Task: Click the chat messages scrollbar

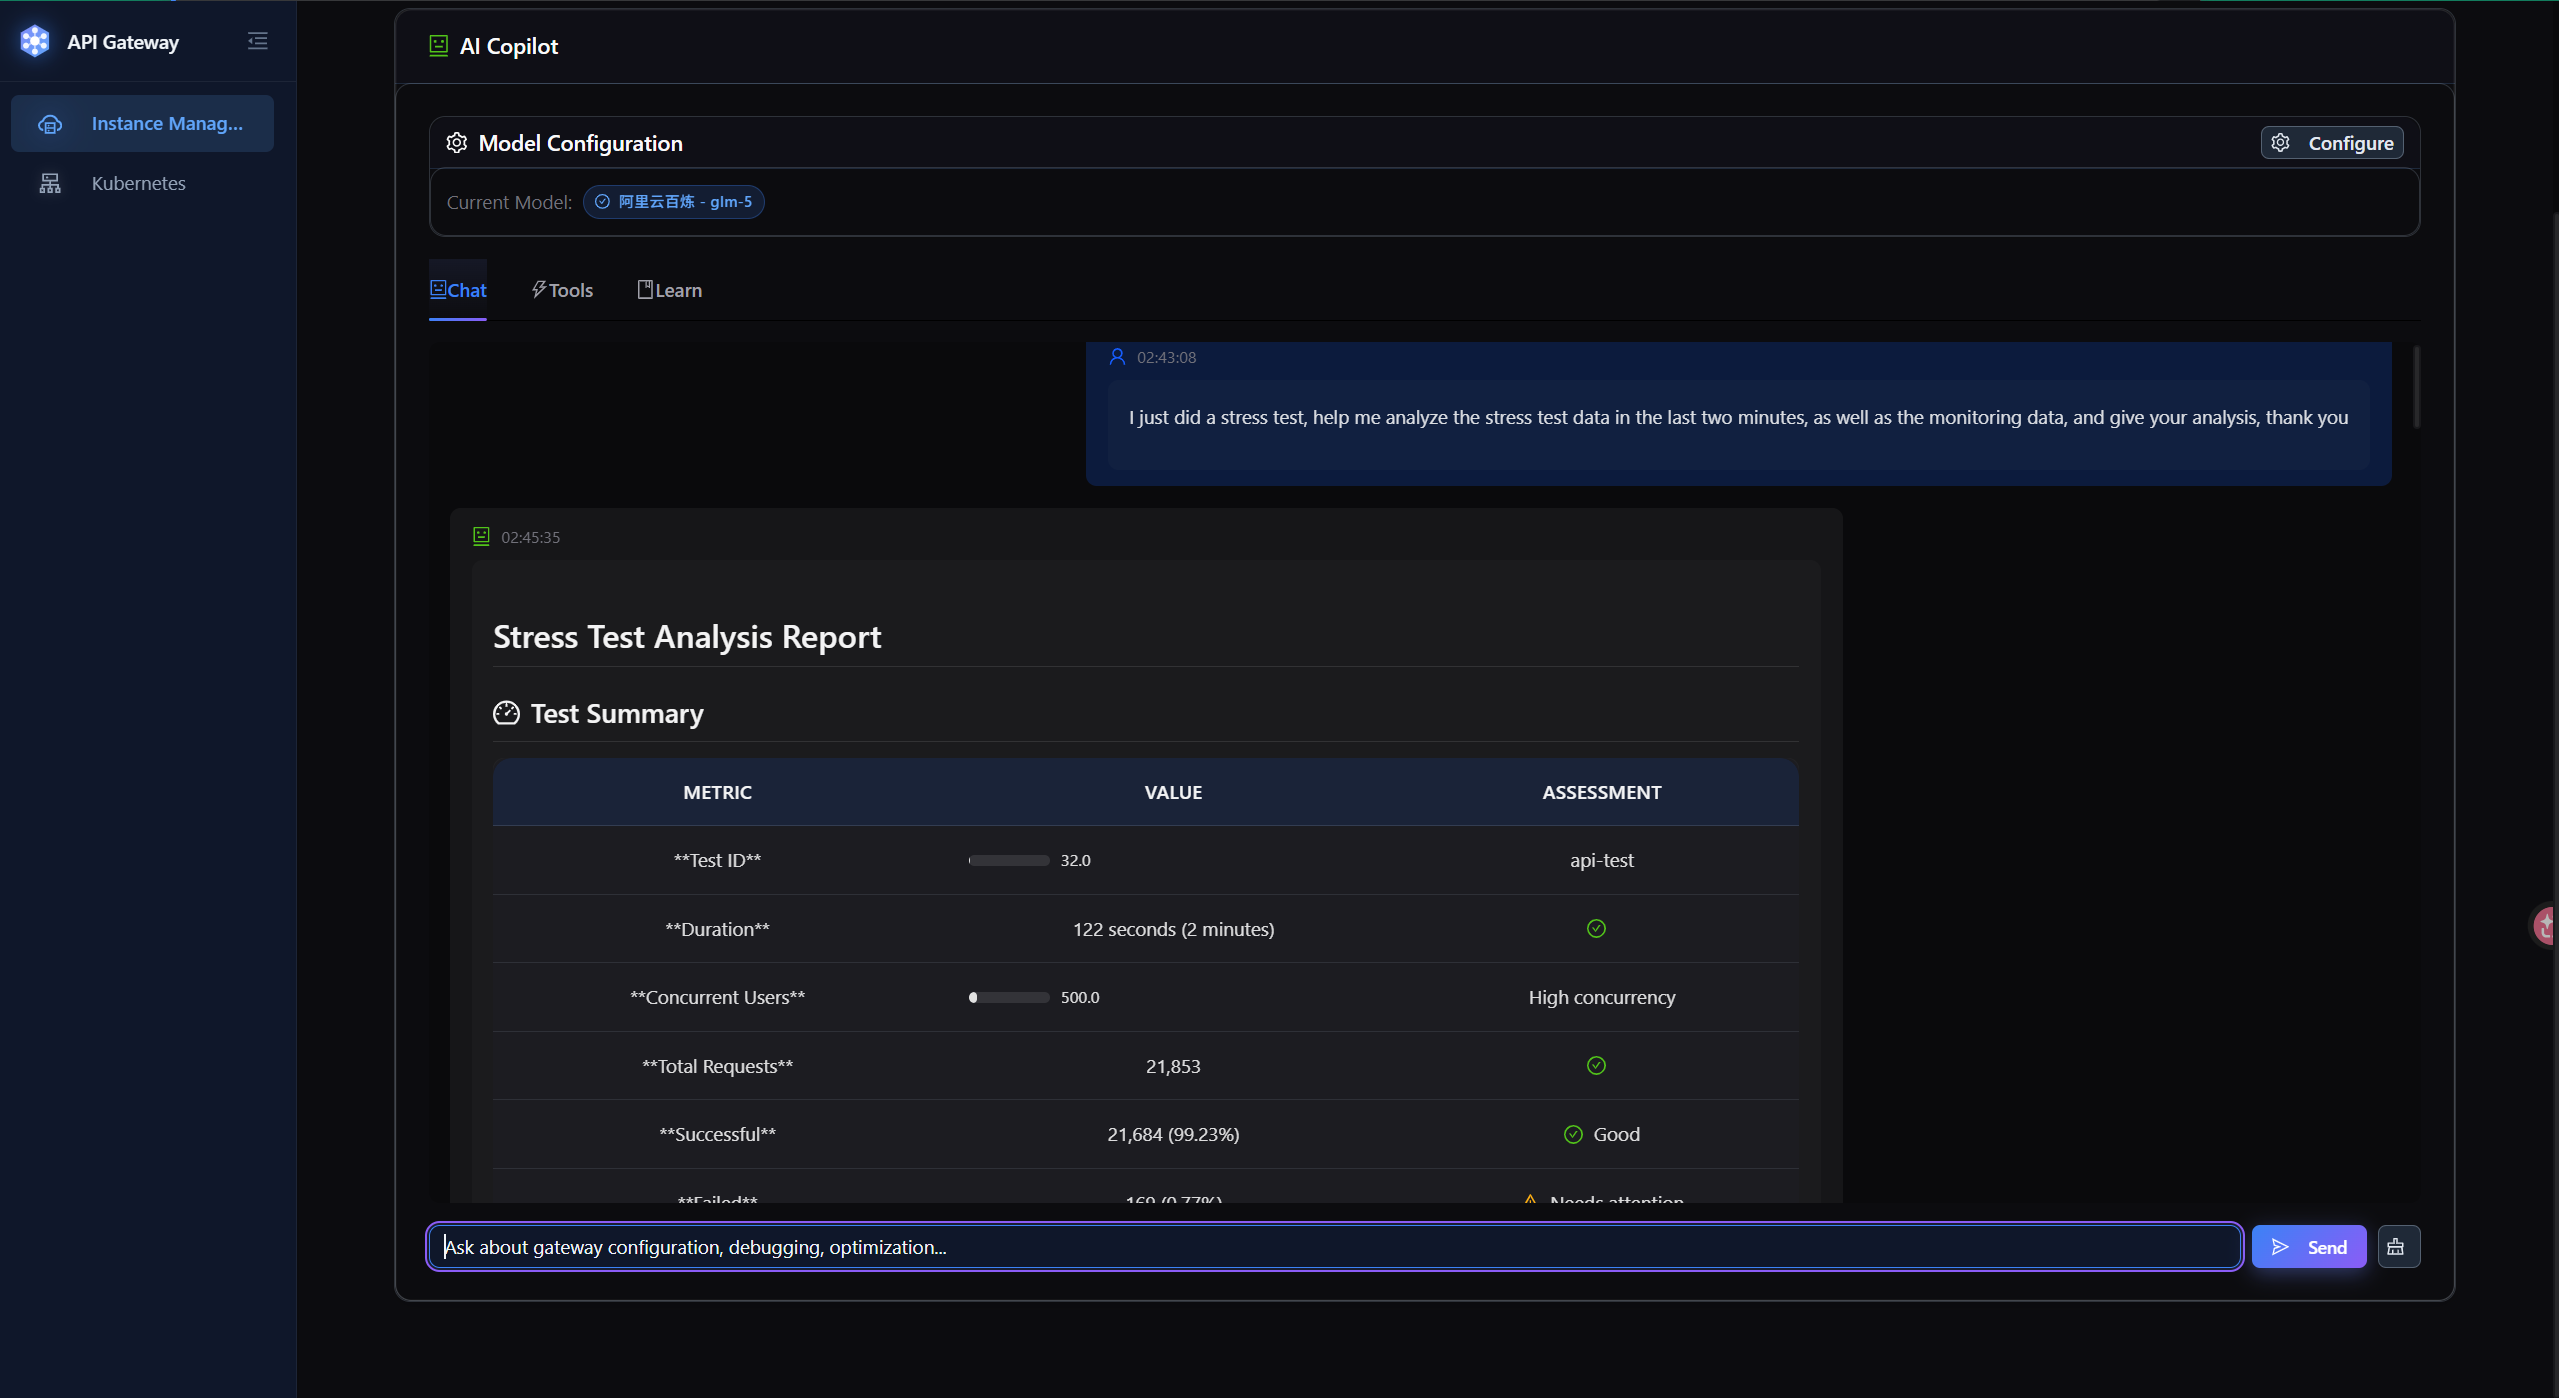Action: coord(2417,387)
